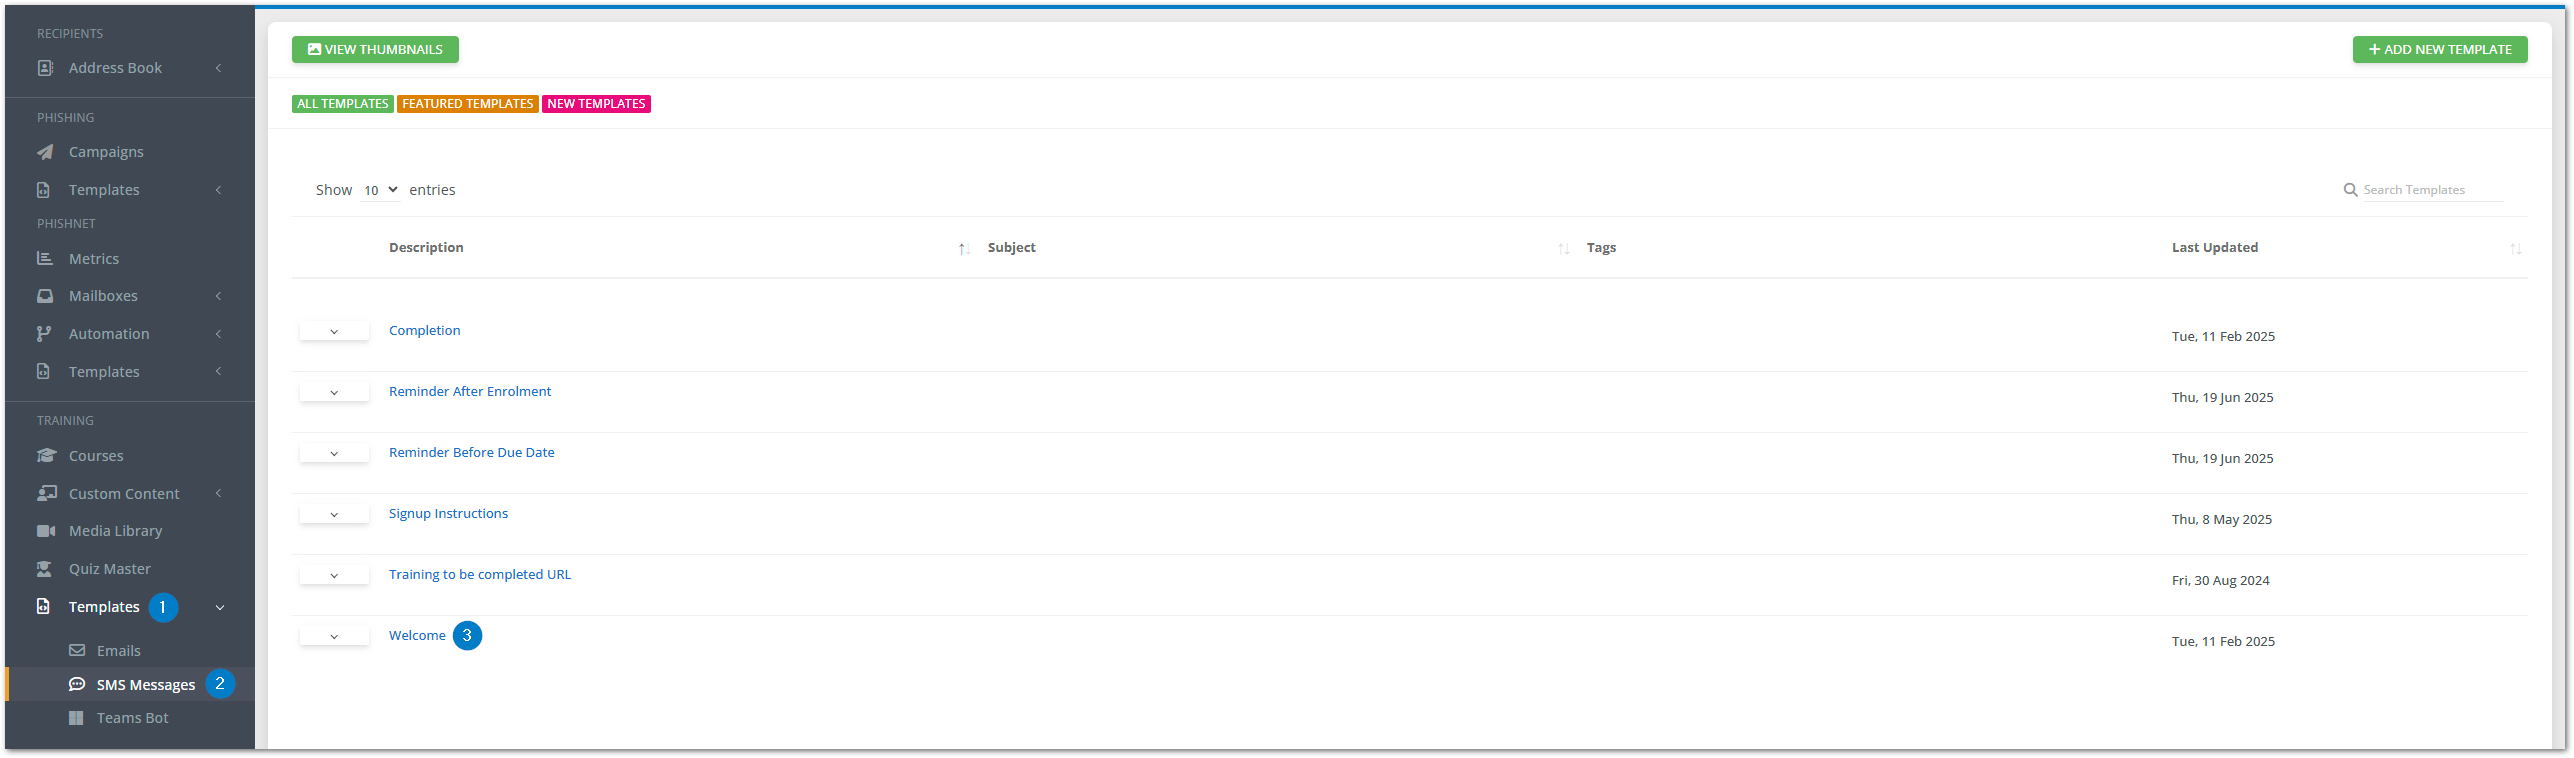Viewport: 2574px width, 758px height.
Task: Click the Training Templates file icon
Action: (x=44, y=607)
